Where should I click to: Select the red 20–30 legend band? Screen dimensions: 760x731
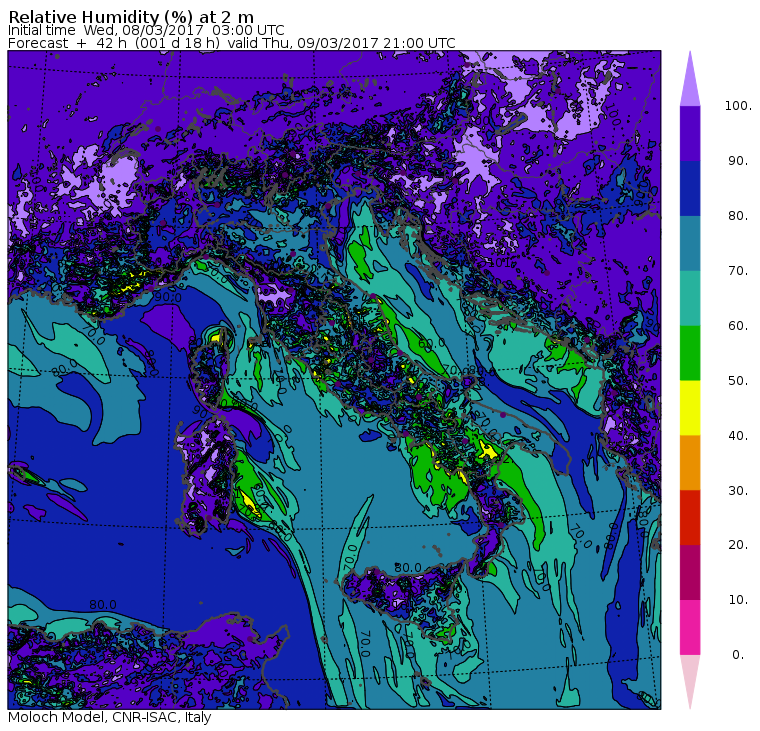(x=690, y=518)
